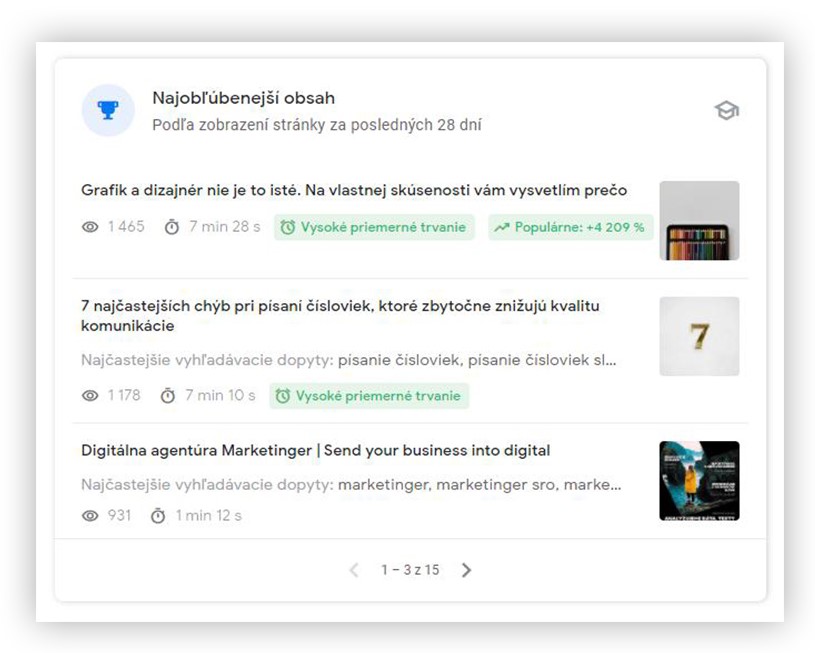
Task: Open the article 7 najčastejších chýb pri písaní čísloviek
Action: [340, 316]
